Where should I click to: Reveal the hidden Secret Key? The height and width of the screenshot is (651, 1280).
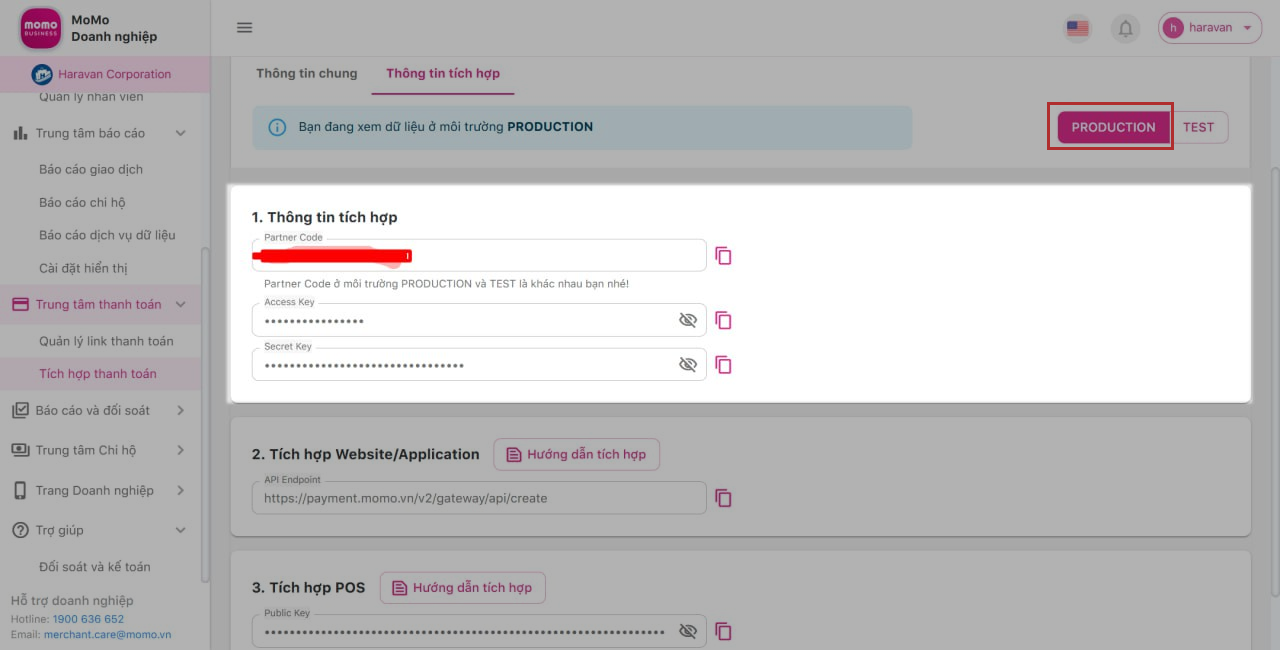tap(687, 365)
